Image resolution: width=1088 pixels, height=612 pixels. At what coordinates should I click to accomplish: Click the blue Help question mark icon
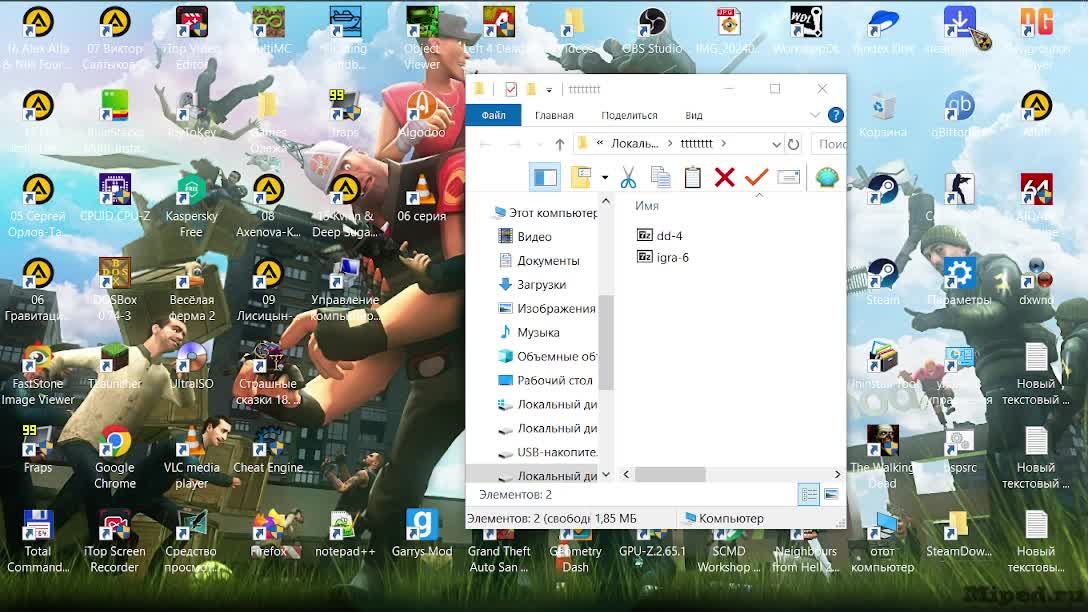(835, 115)
